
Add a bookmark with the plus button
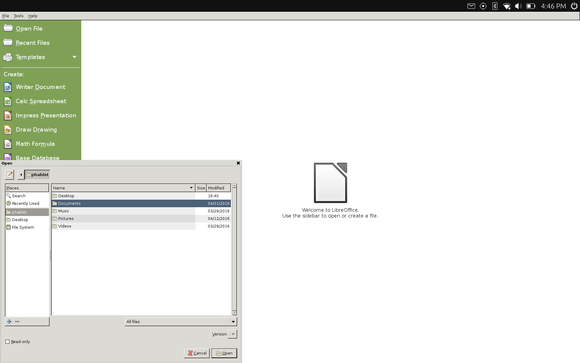tap(9, 322)
